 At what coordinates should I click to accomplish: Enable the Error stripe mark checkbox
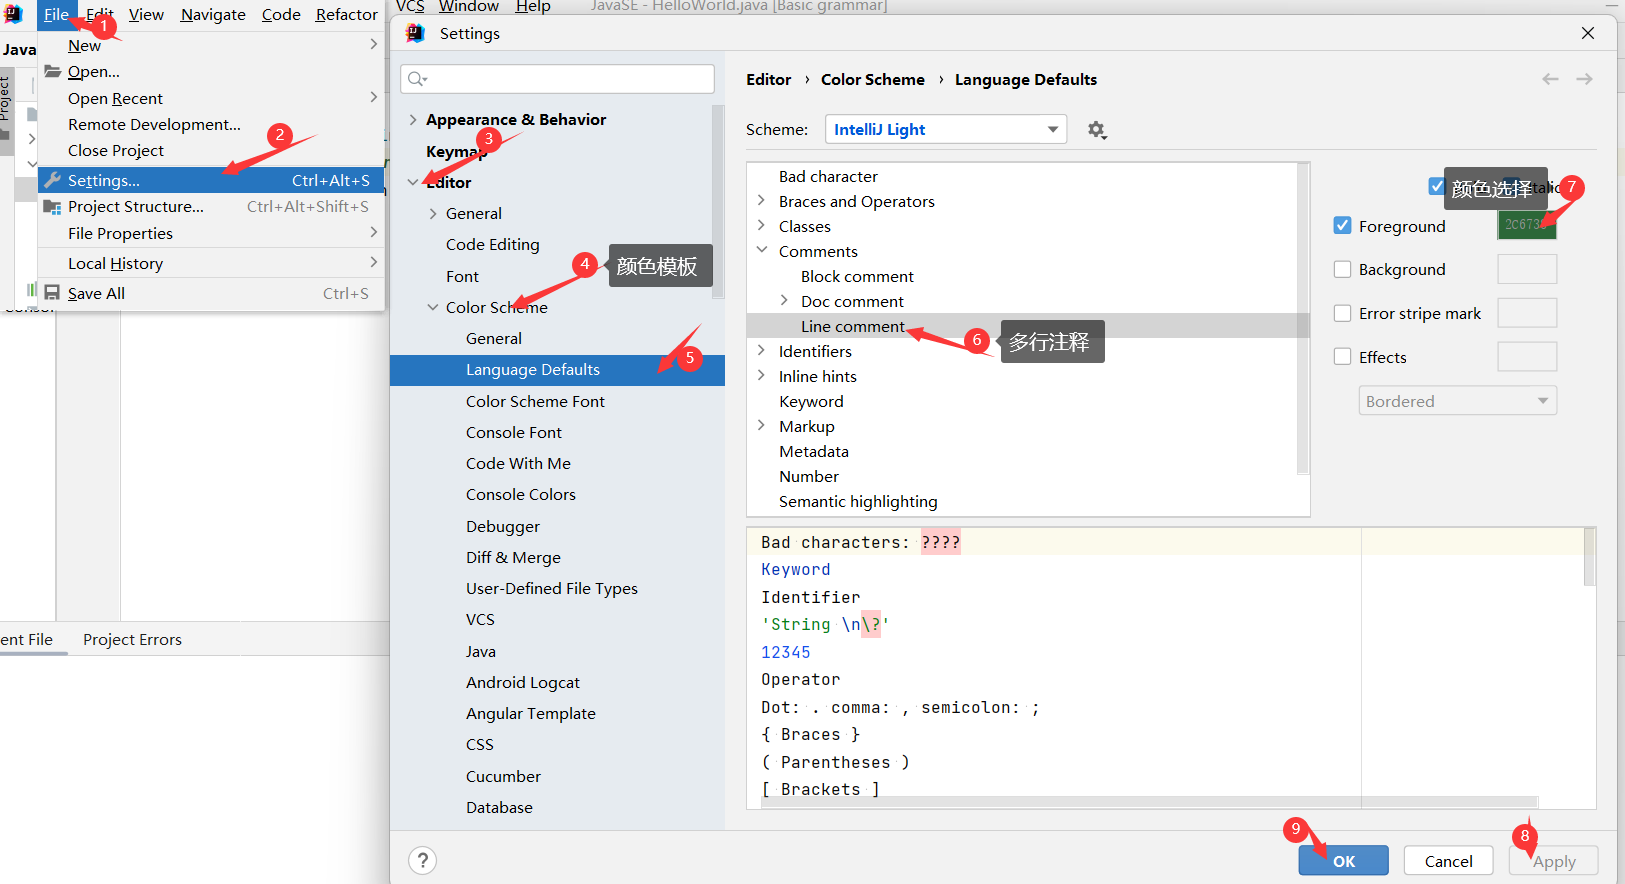click(x=1343, y=313)
